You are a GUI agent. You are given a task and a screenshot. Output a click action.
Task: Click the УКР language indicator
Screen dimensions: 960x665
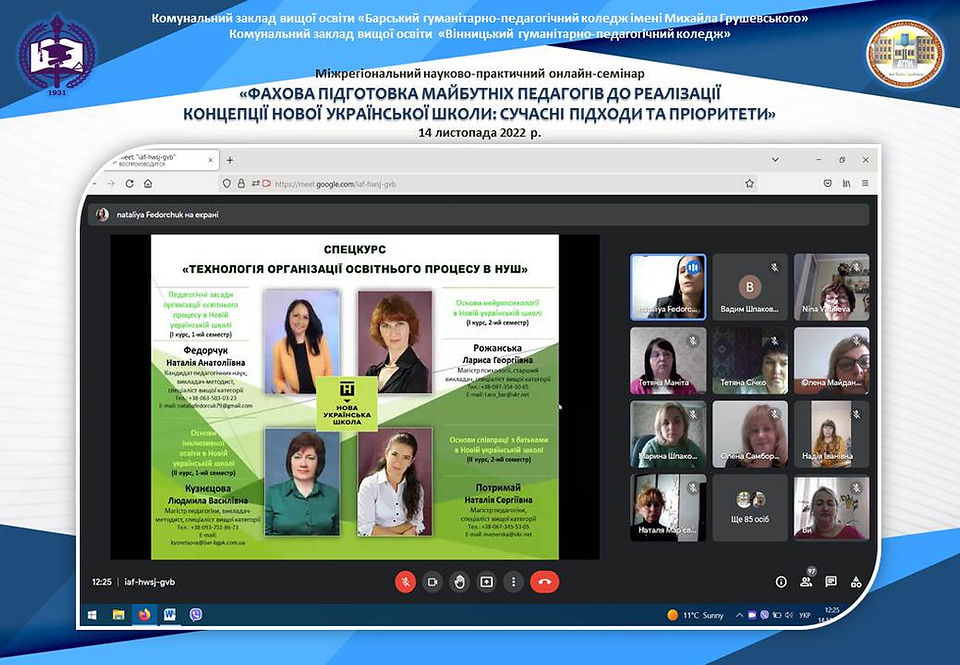(x=805, y=615)
